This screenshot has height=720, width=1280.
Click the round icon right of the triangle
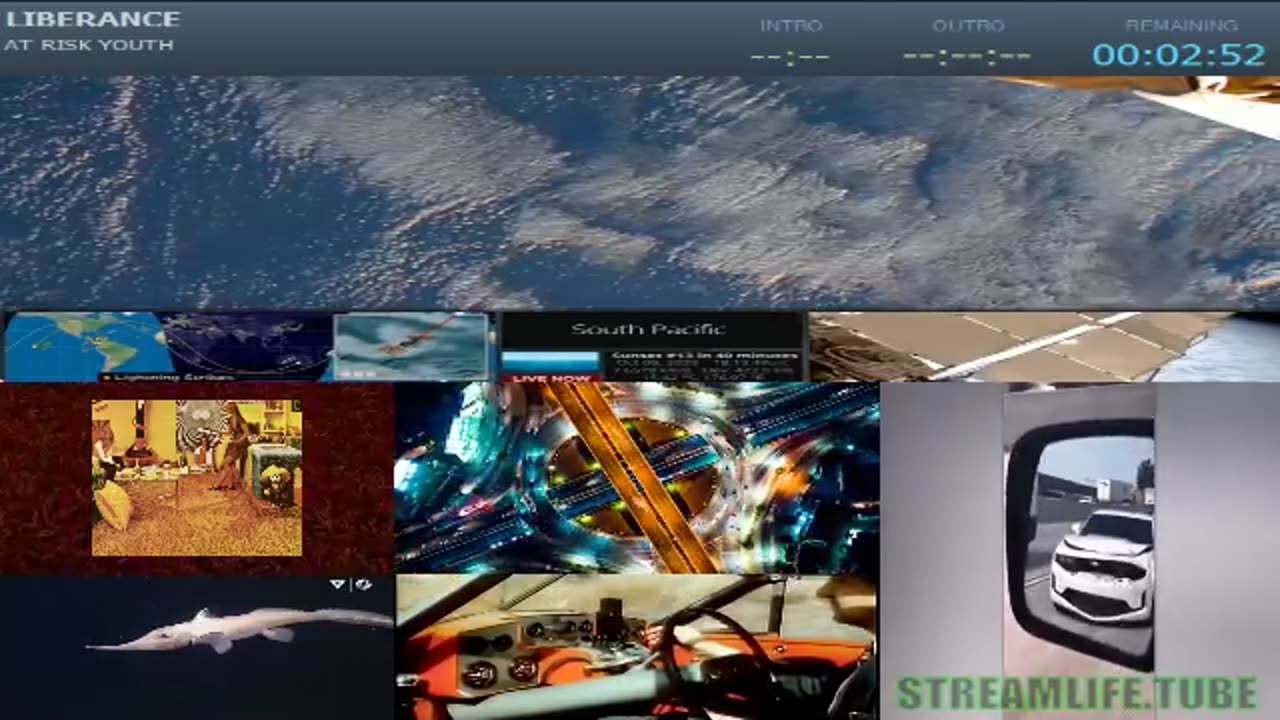click(363, 584)
